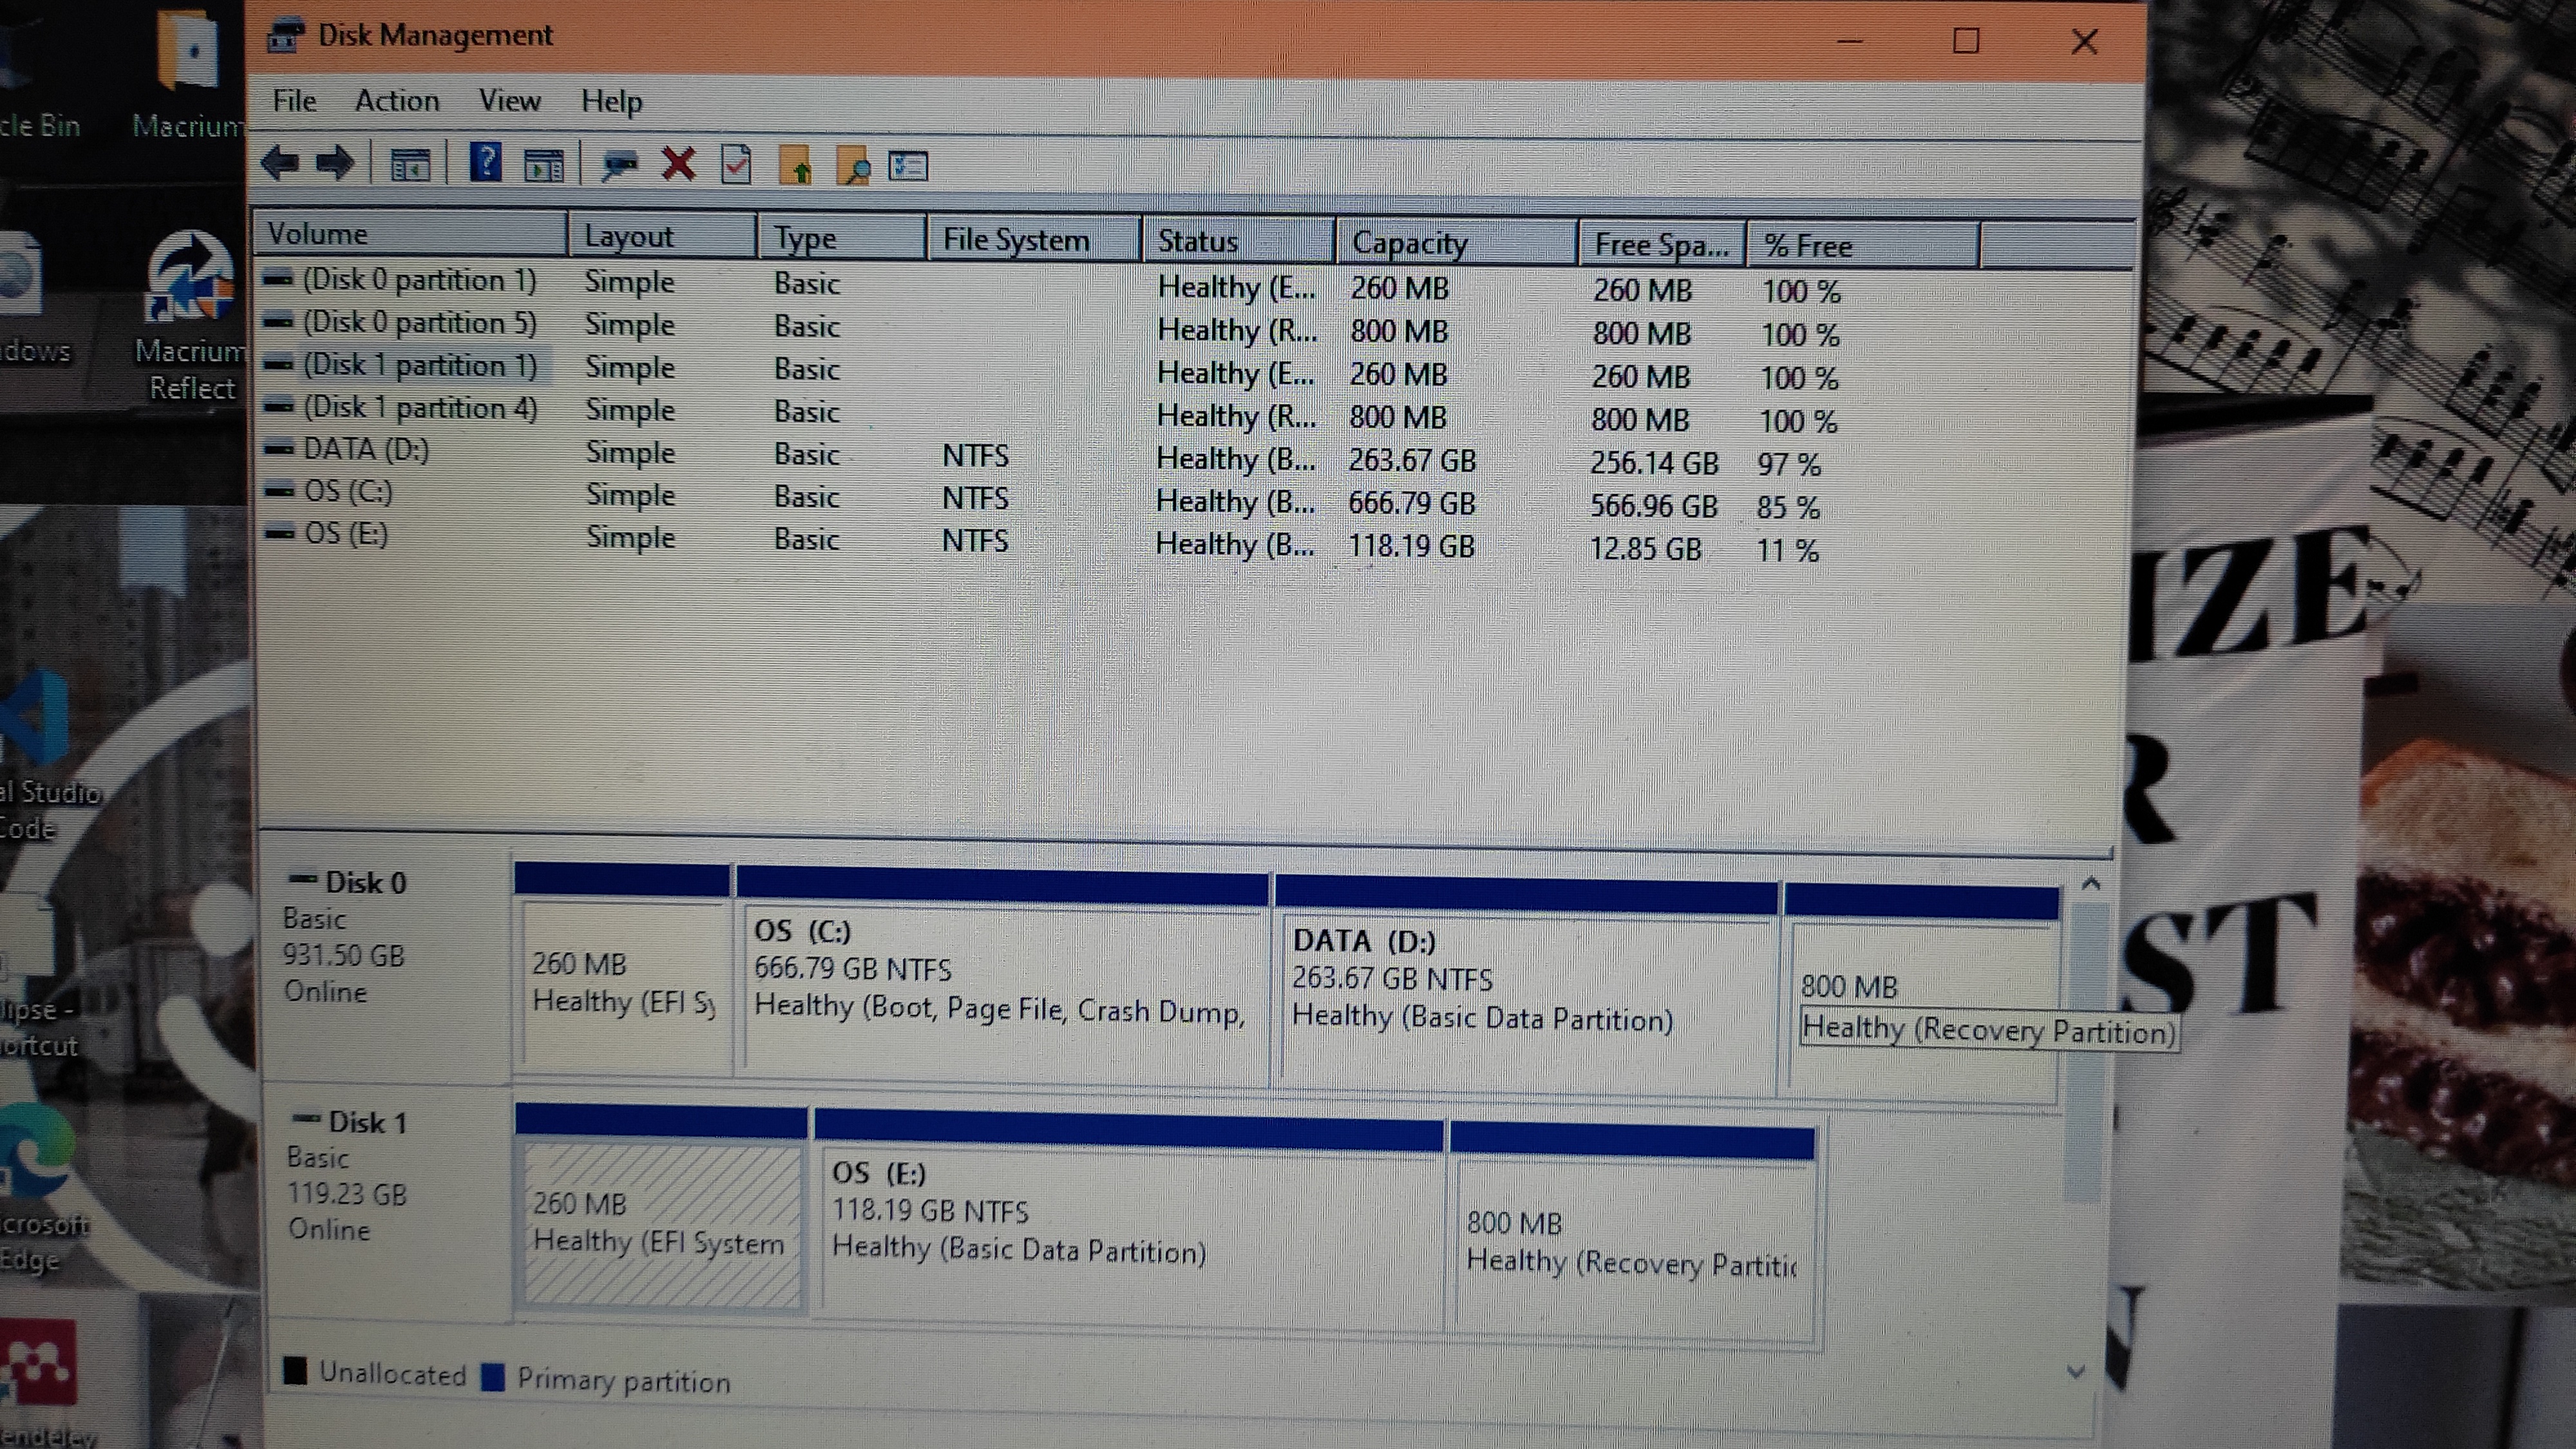Open the View menu

(509, 101)
